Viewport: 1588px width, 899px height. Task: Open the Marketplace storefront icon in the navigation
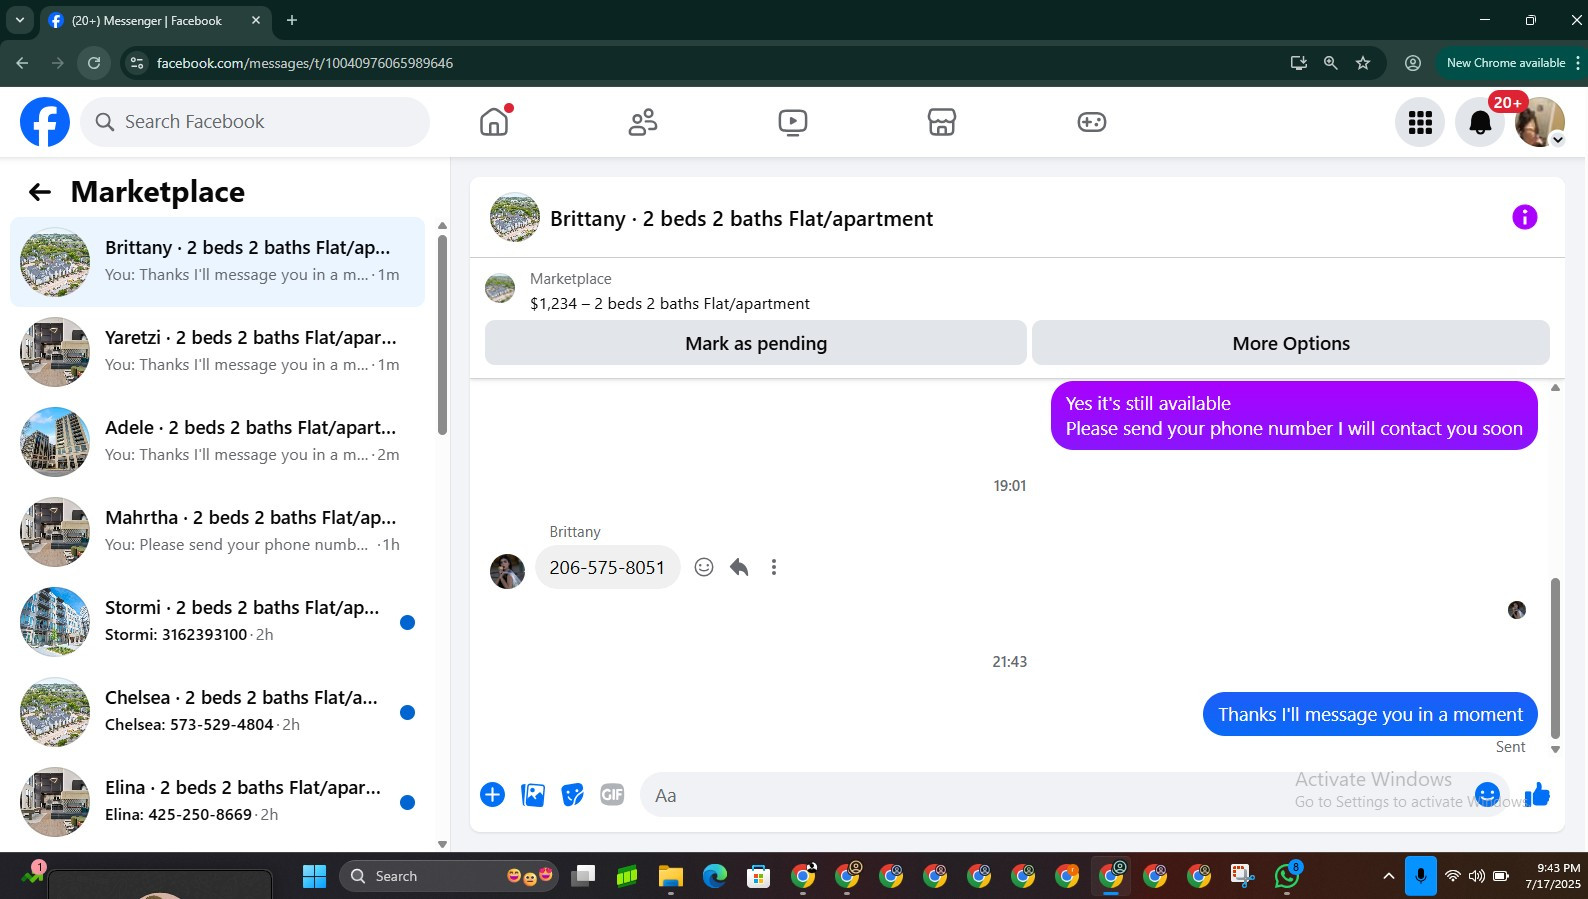942,122
